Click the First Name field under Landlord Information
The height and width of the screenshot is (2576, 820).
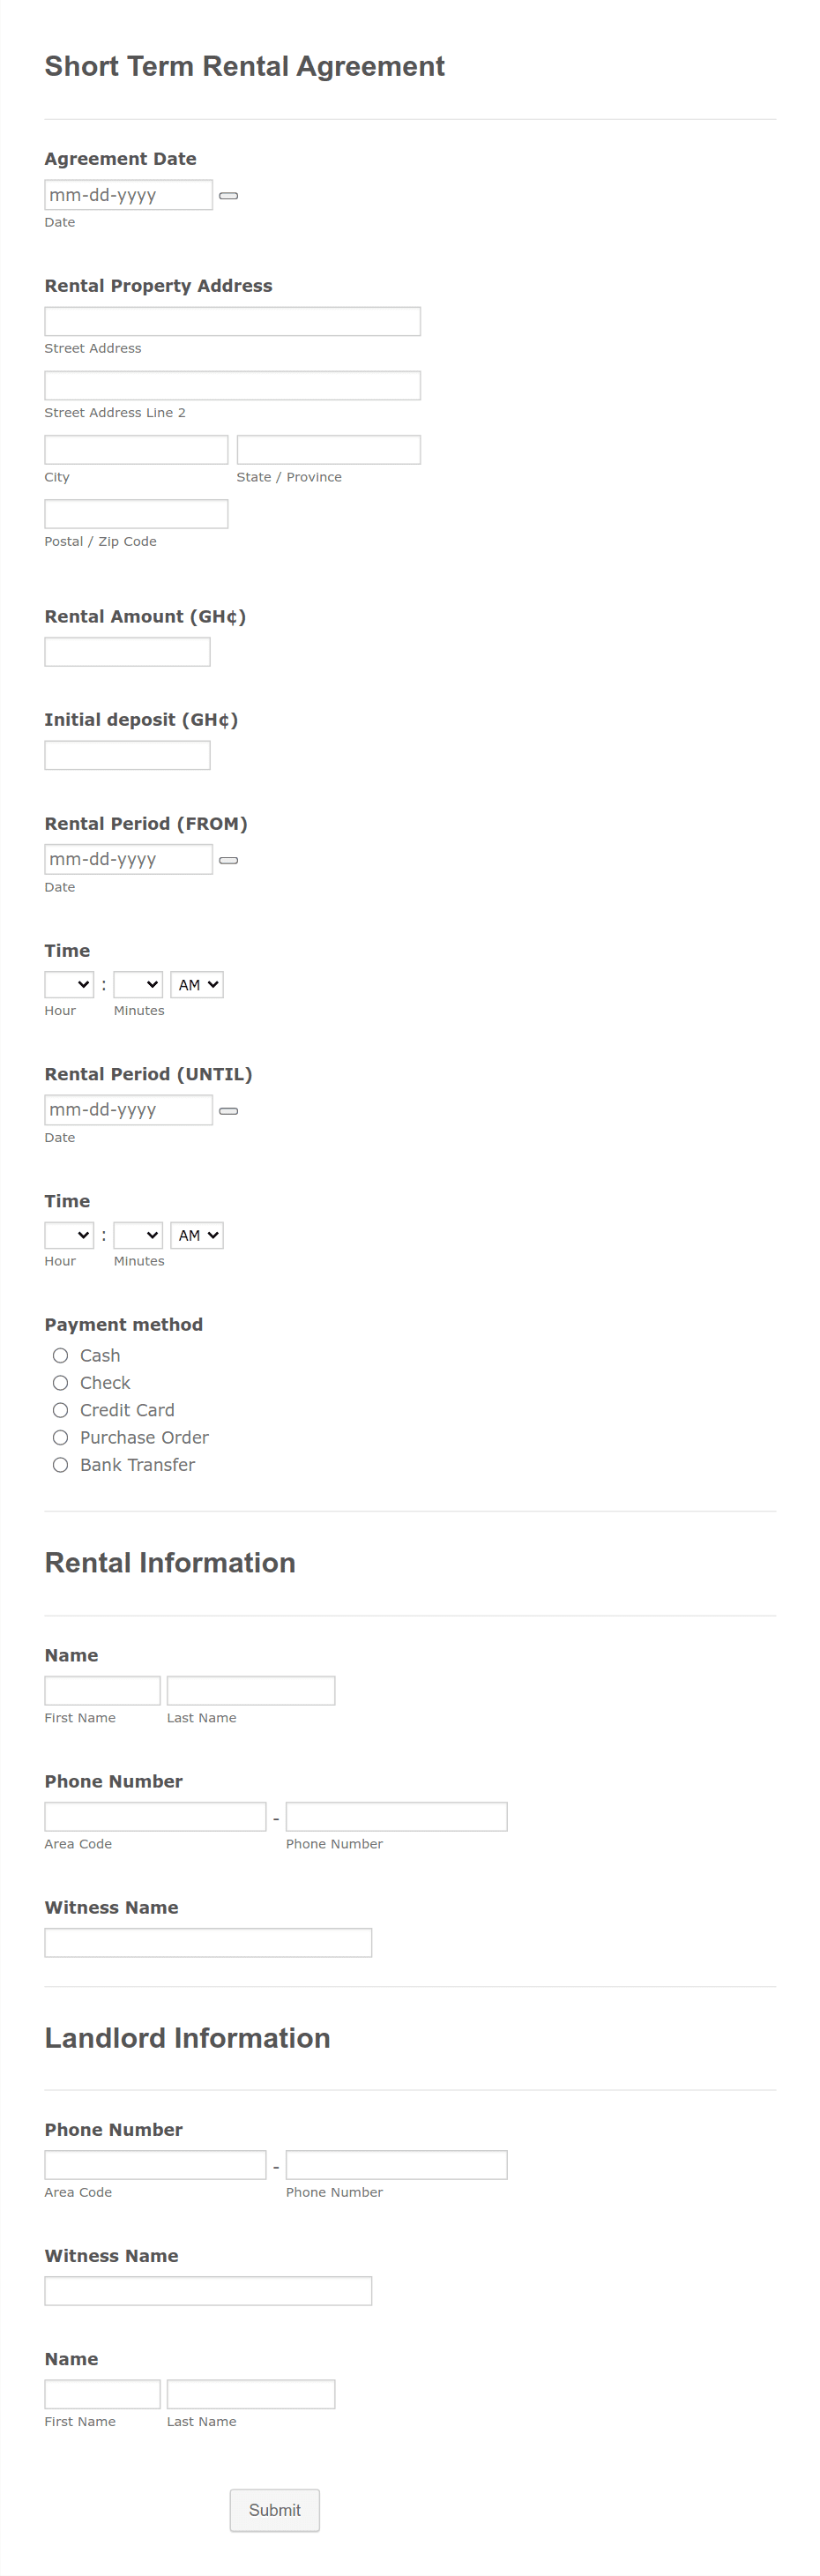102,2393
